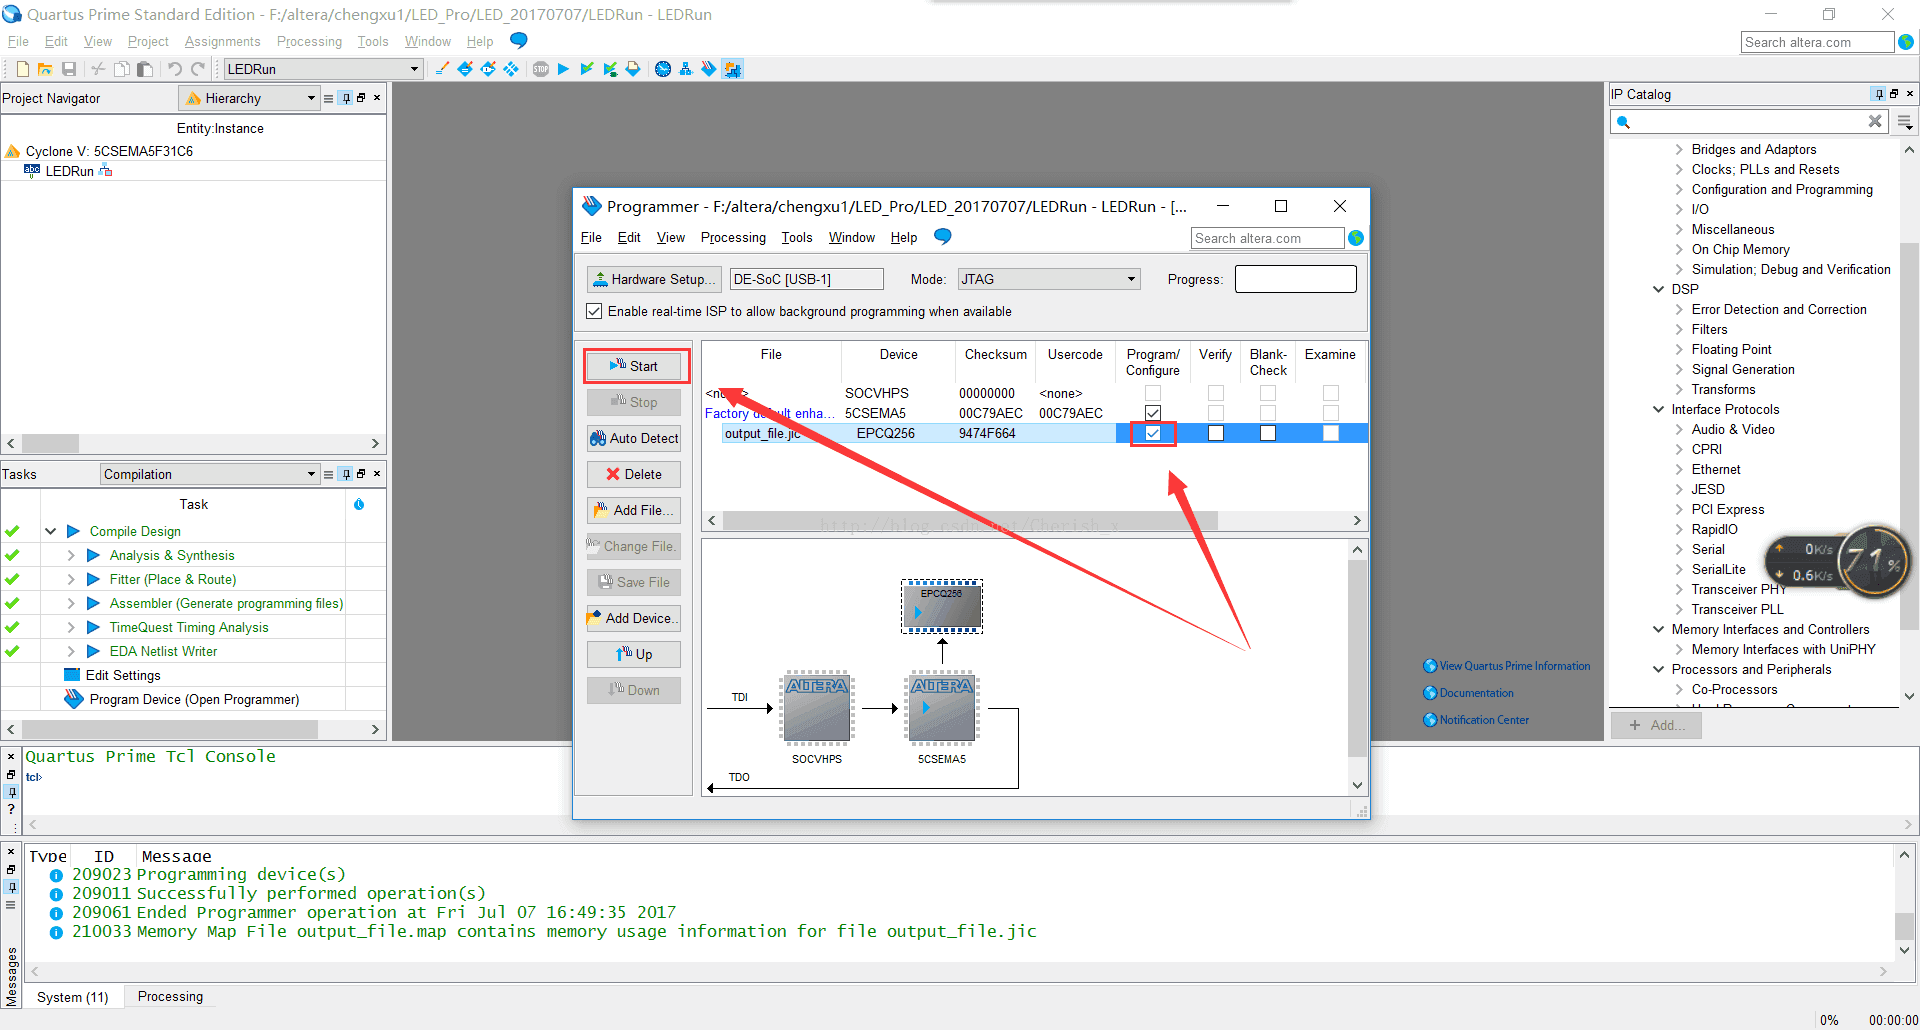Open Project menu in main Quartus window
Image resolution: width=1920 pixels, height=1030 pixels.
click(148, 41)
